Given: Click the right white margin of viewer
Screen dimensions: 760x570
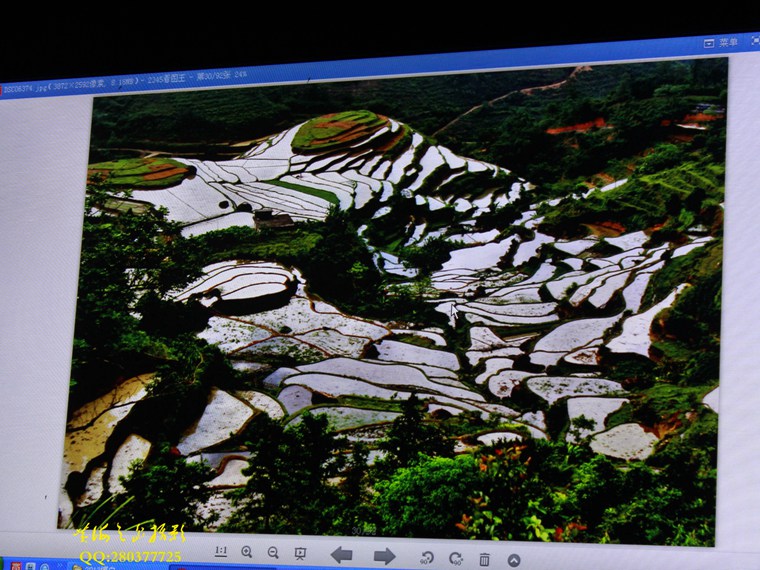Looking at the screenshot, I should tap(740, 300).
